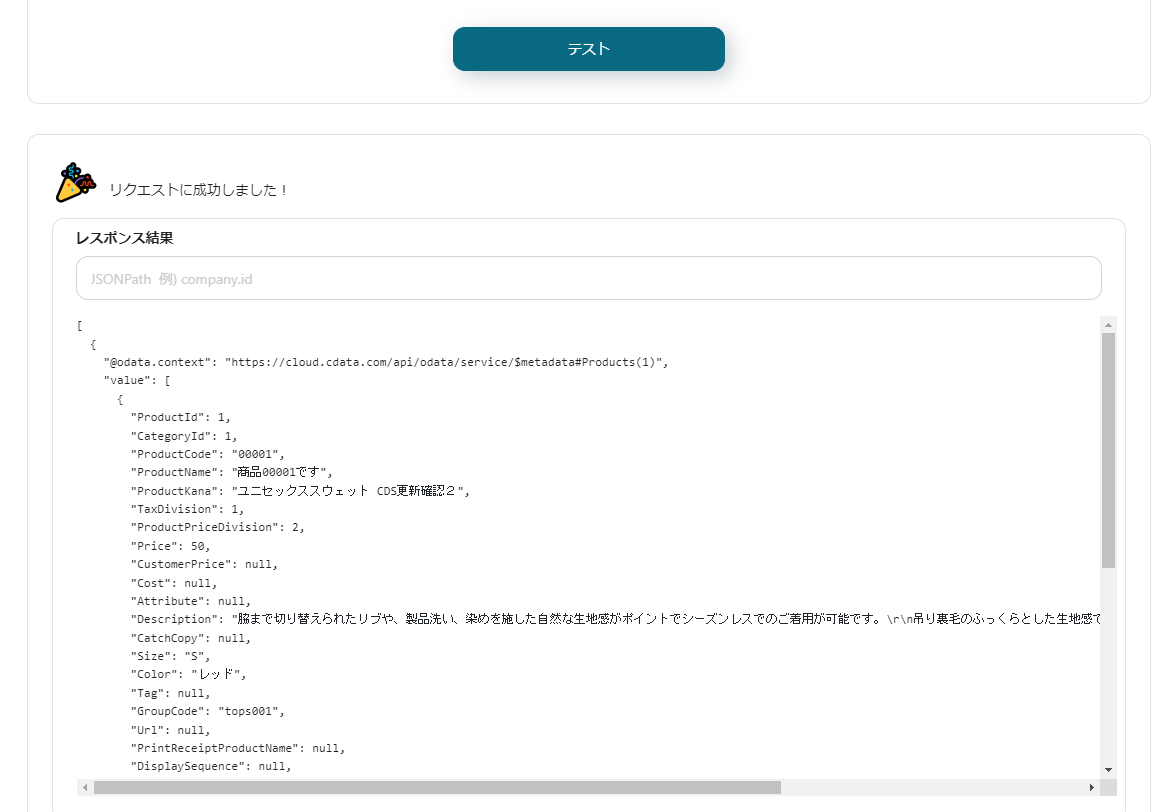Click the "ProductCode": "00001" line
This screenshot has width=1172, height=812.
(x=208, y=454)
